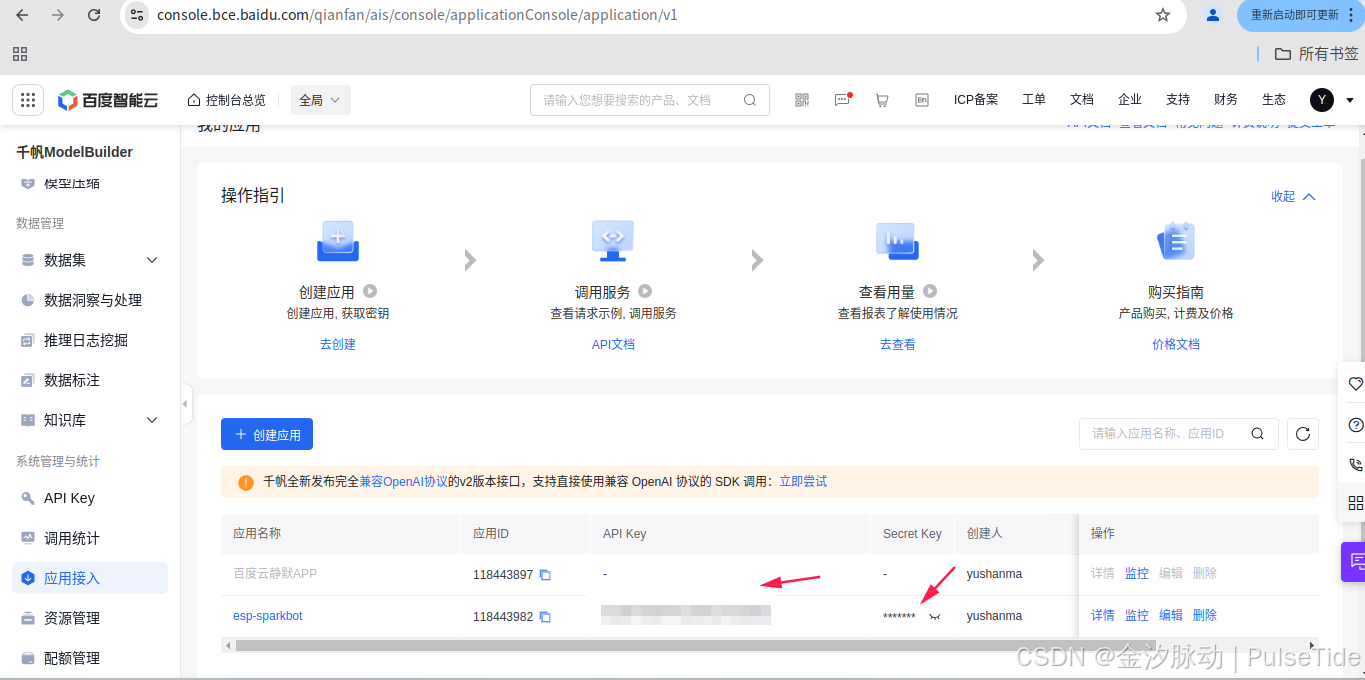The height and width of the screenshot is (680, 1365).
Task: Open the API文档 link
Action: (x=613, y=344)
